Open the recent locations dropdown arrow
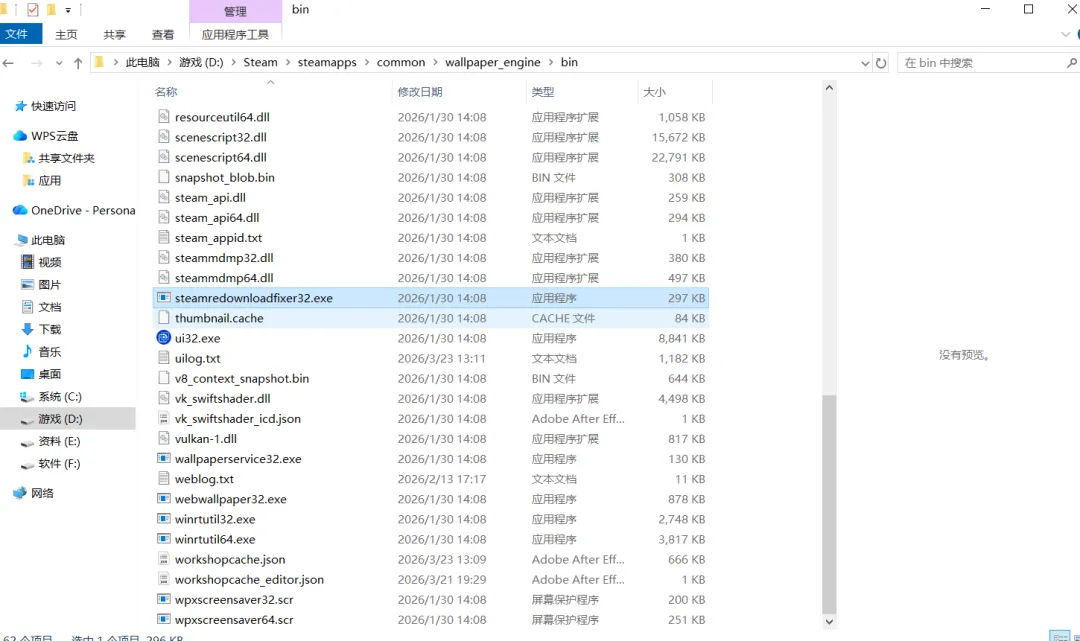Screen dimensions: 1080x641 [x=59, y=63]
